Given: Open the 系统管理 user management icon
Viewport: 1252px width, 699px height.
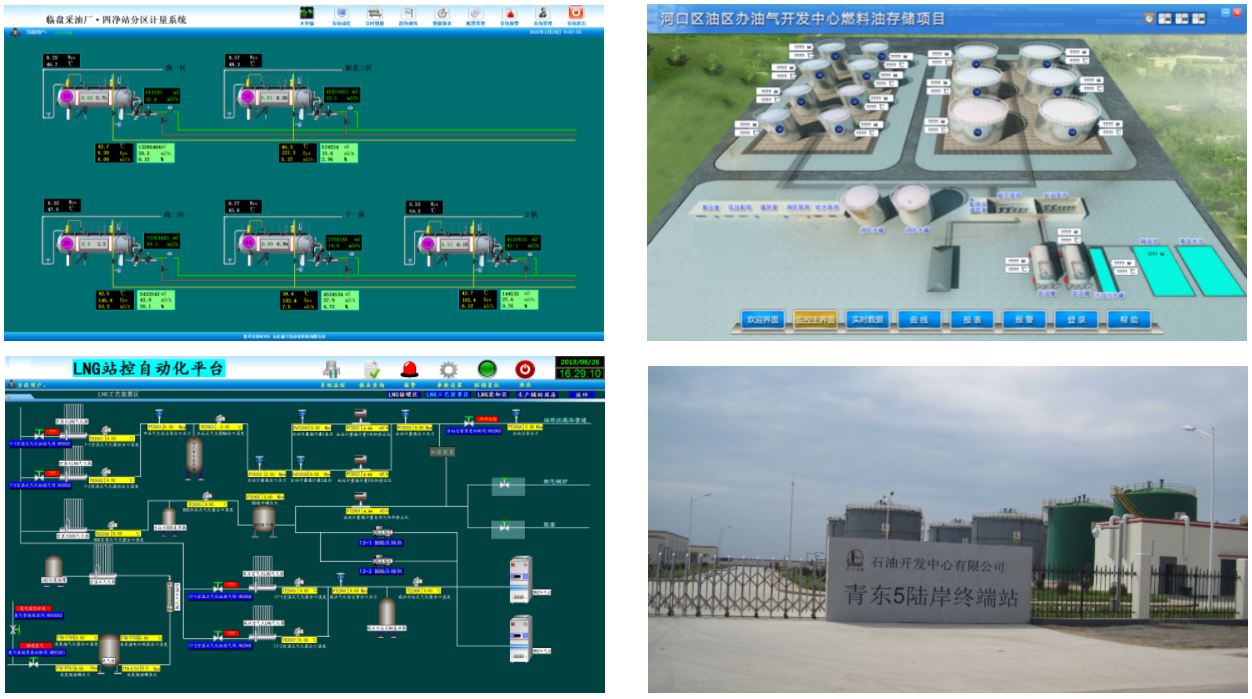Looking at the screenshot, I should 542,14.
